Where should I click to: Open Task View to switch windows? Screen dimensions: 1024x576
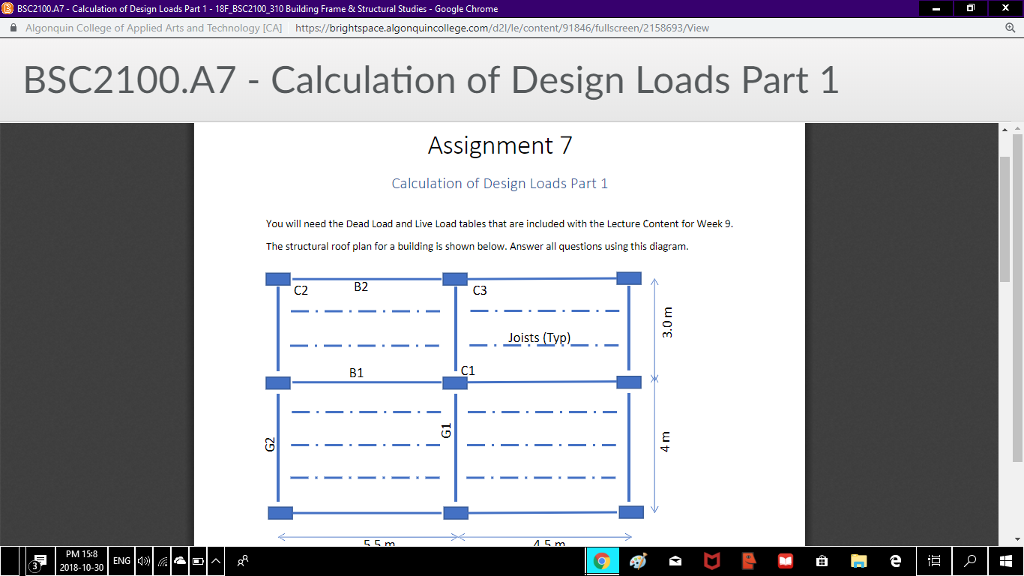pos(934,561)
